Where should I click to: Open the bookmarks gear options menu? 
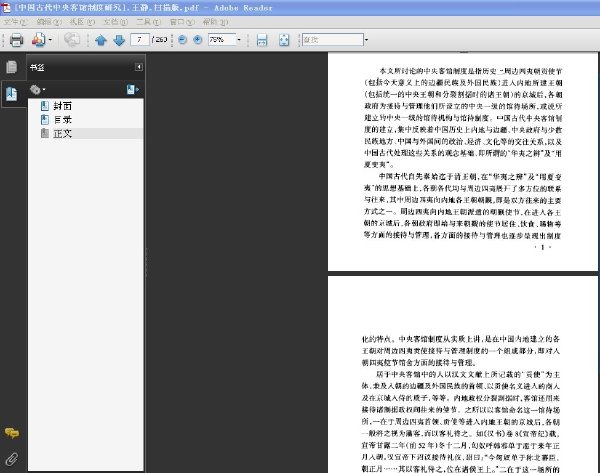[38, 90]
